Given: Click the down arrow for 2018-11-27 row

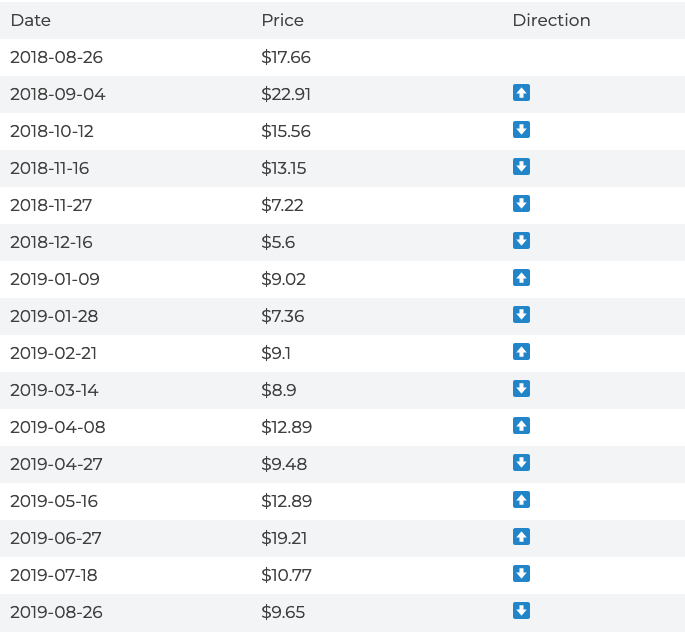Looking at the screenshot, I should (521, 204).
